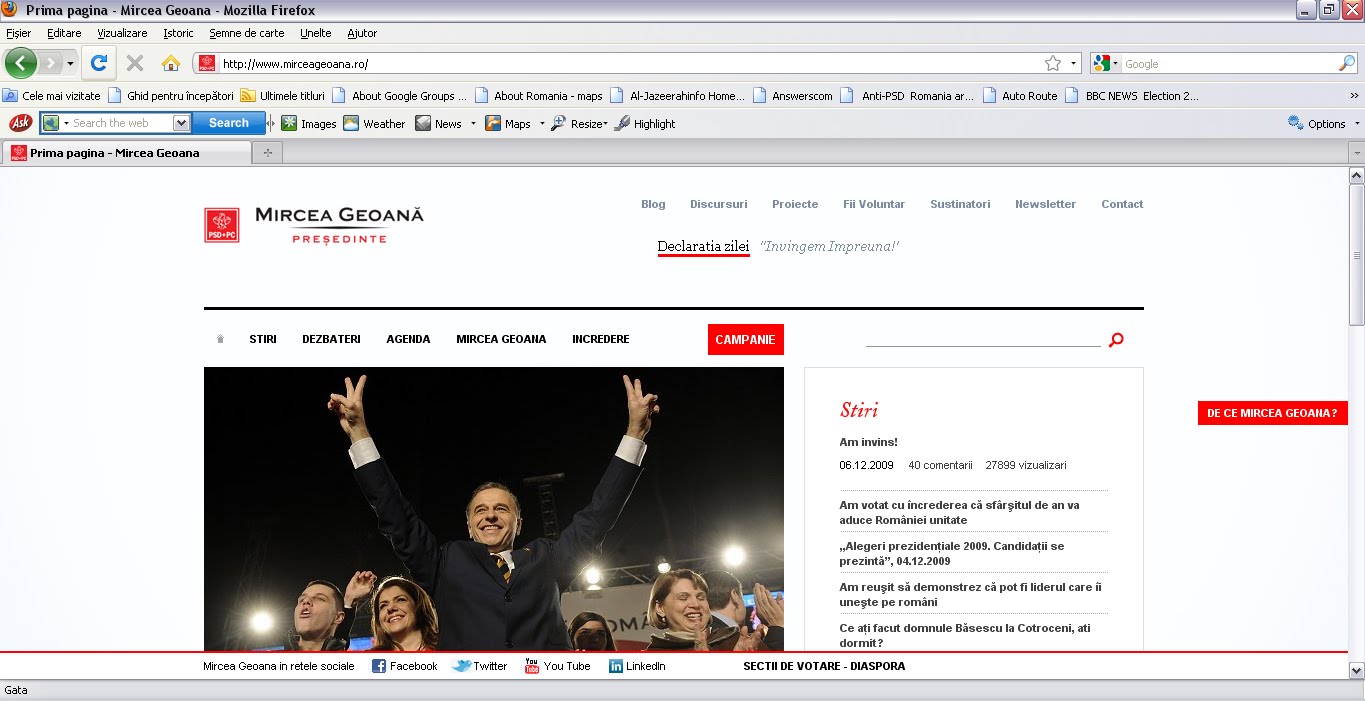Bookmark page with the star icon

coord(1053,63)
